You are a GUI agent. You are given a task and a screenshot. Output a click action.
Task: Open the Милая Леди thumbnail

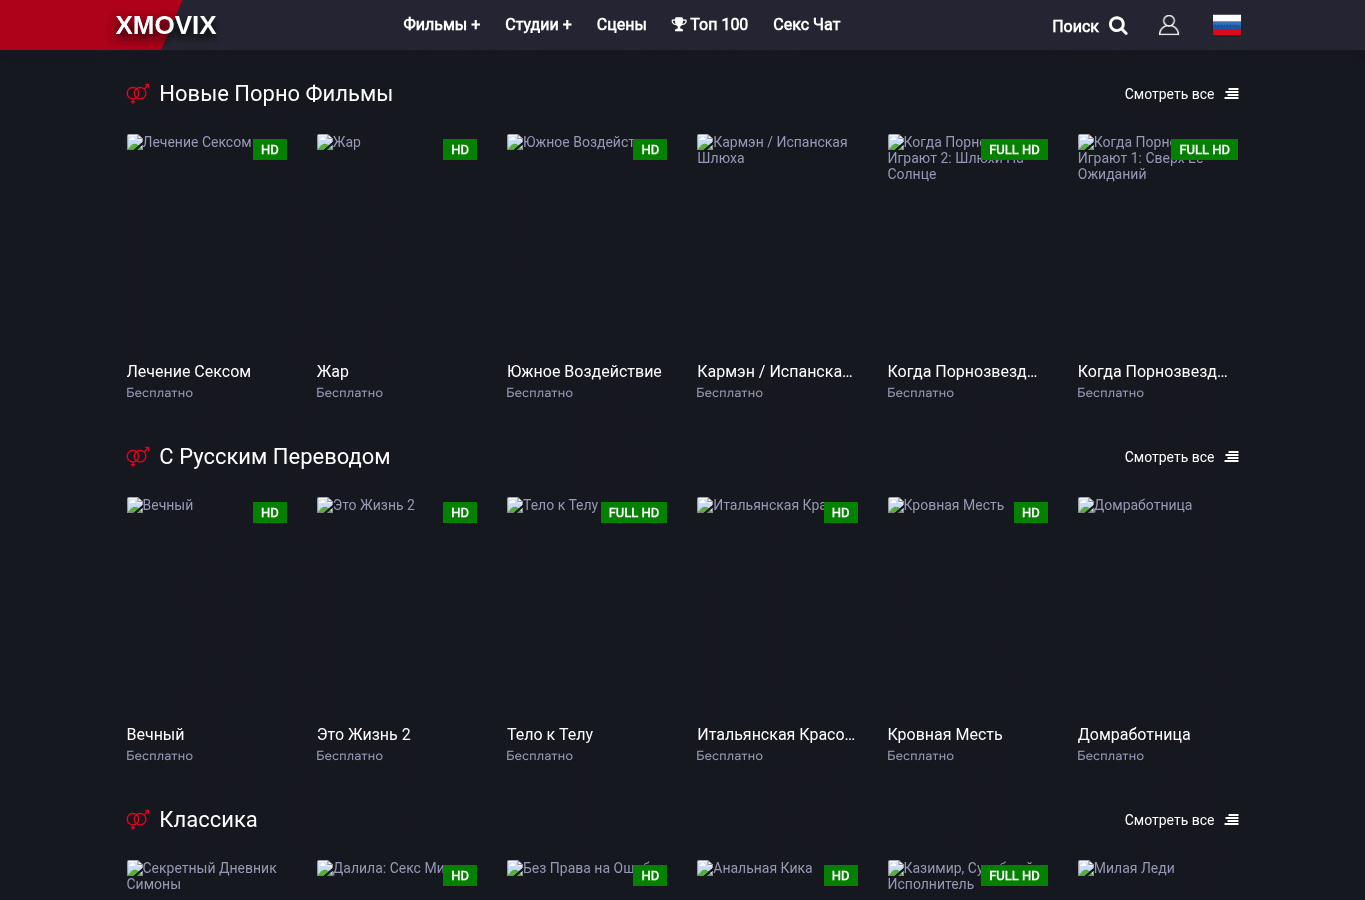tap(1158, 880)
